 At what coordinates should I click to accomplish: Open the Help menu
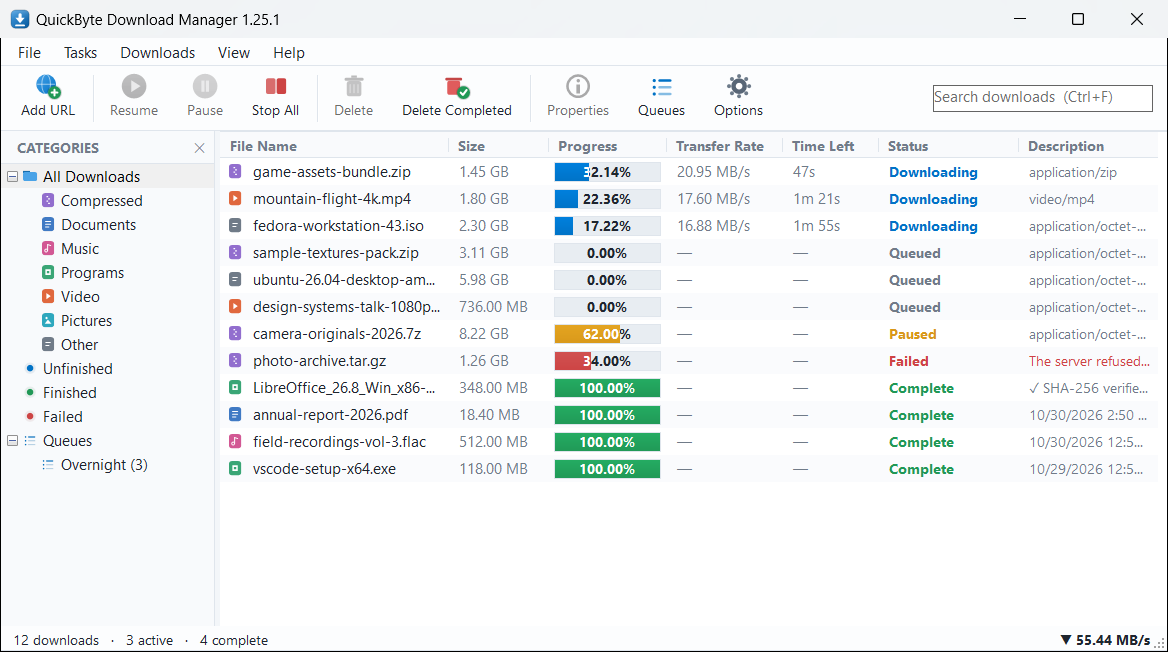click(289, 53)
